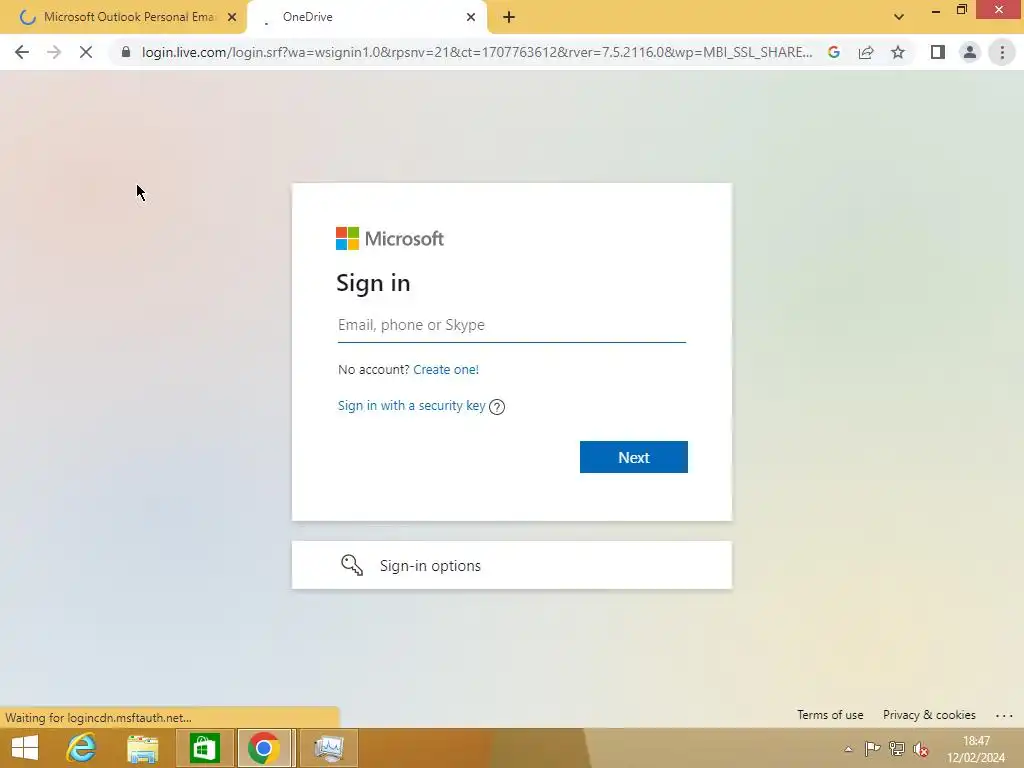Click Sign in with a security key
The height and width of the screenshot is (768, 1024).
pos(411,406)
